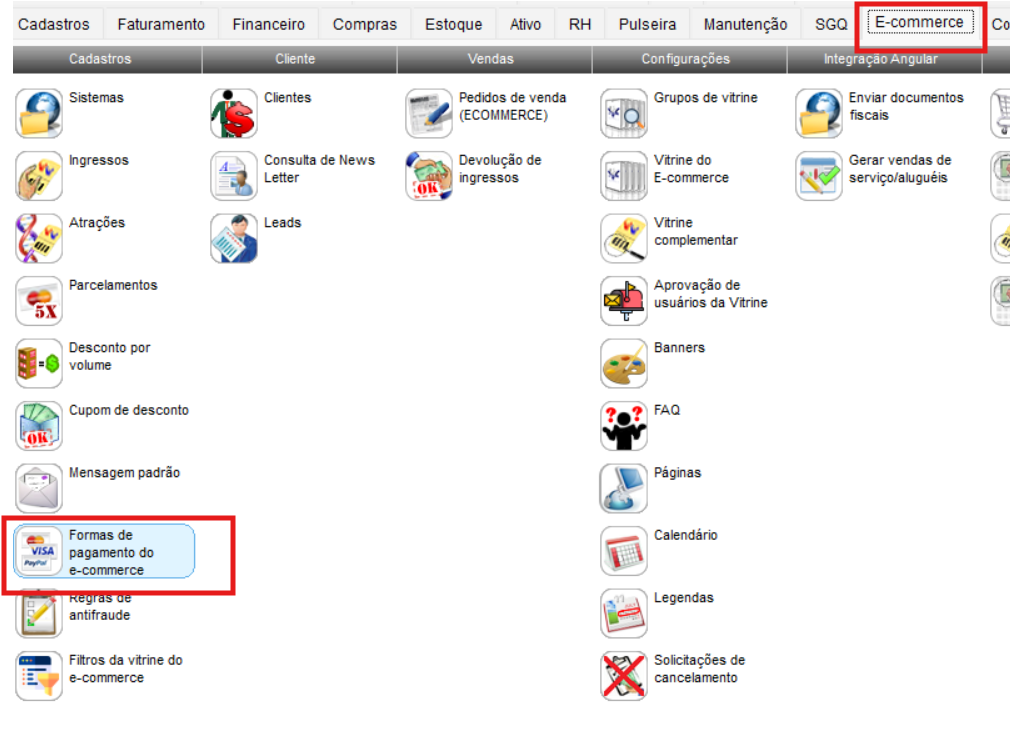
Task: Click the Configurações section header
Action: [x=689, y=59]
